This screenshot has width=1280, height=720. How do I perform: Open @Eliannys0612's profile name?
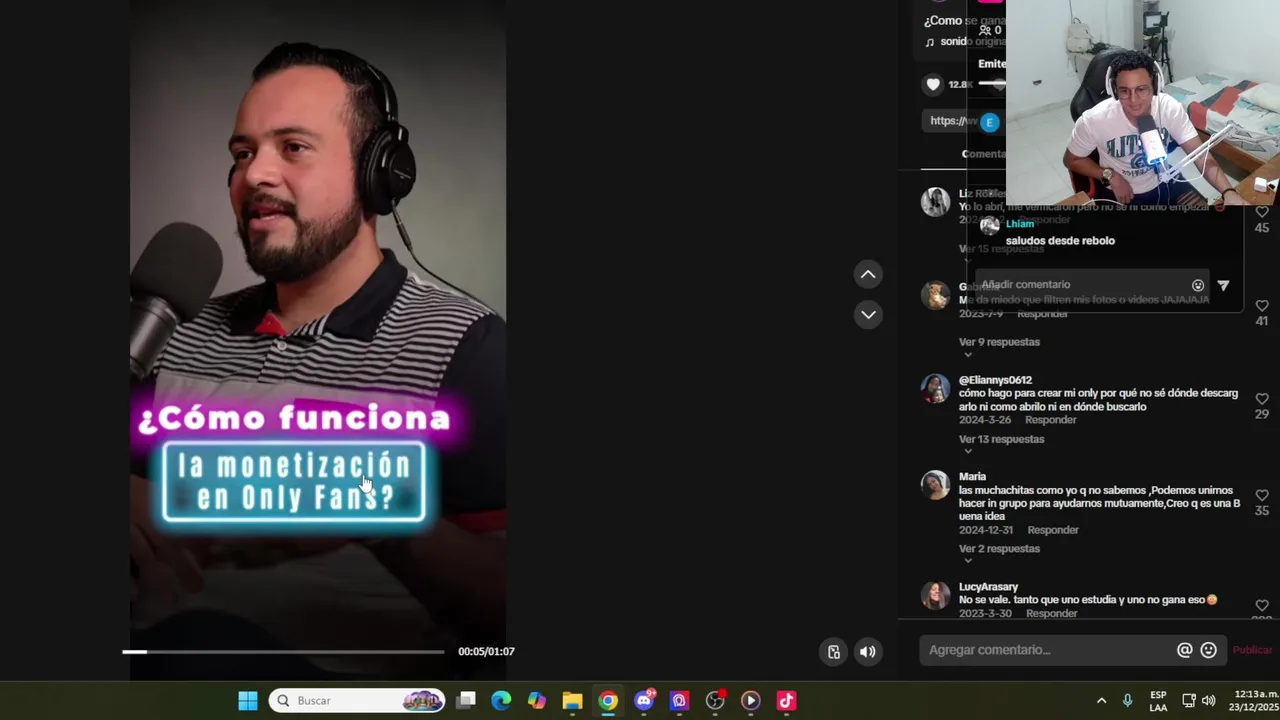pyautogui.click(x=995, y=380)
